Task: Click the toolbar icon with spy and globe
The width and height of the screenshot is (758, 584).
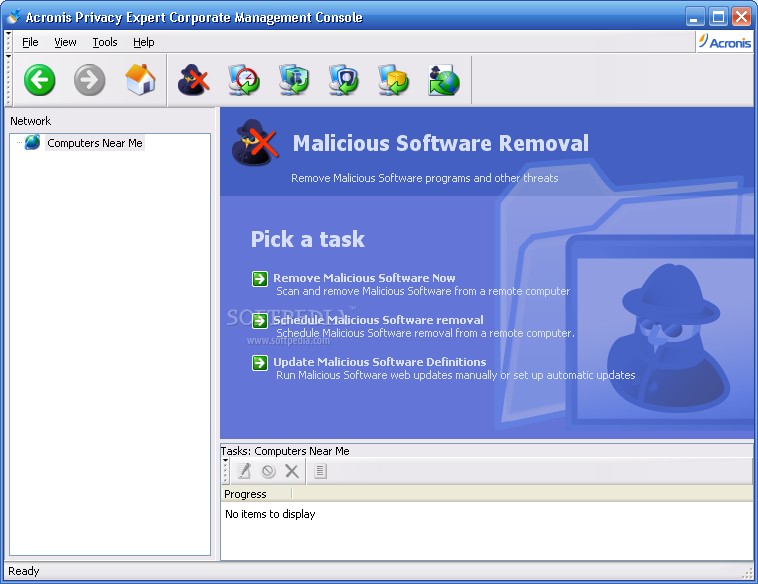Action: [x=444, y=80]
